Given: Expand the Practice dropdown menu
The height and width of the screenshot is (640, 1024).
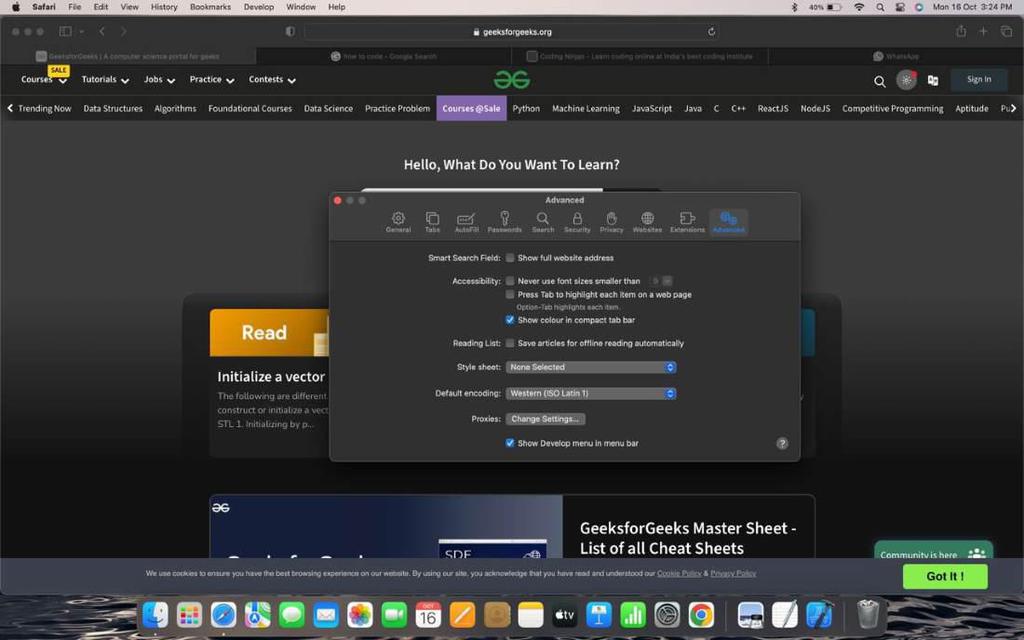Looking at the screenshot, I should (212, 80).
